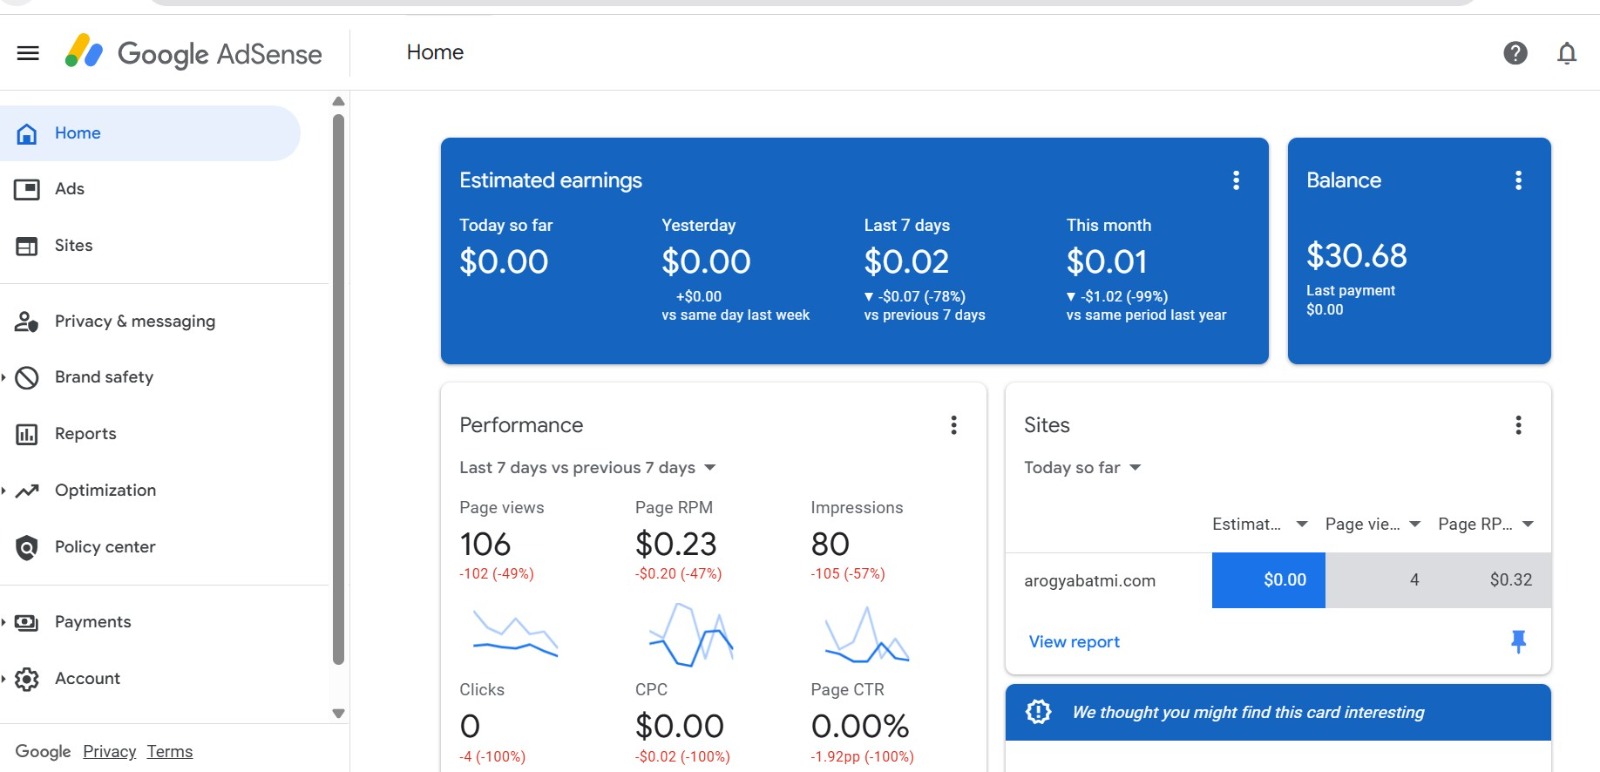Expand the Account submenu arrow
This screenshot has width=1600, height=772.
pyautogui.click(x=4, y=679)
